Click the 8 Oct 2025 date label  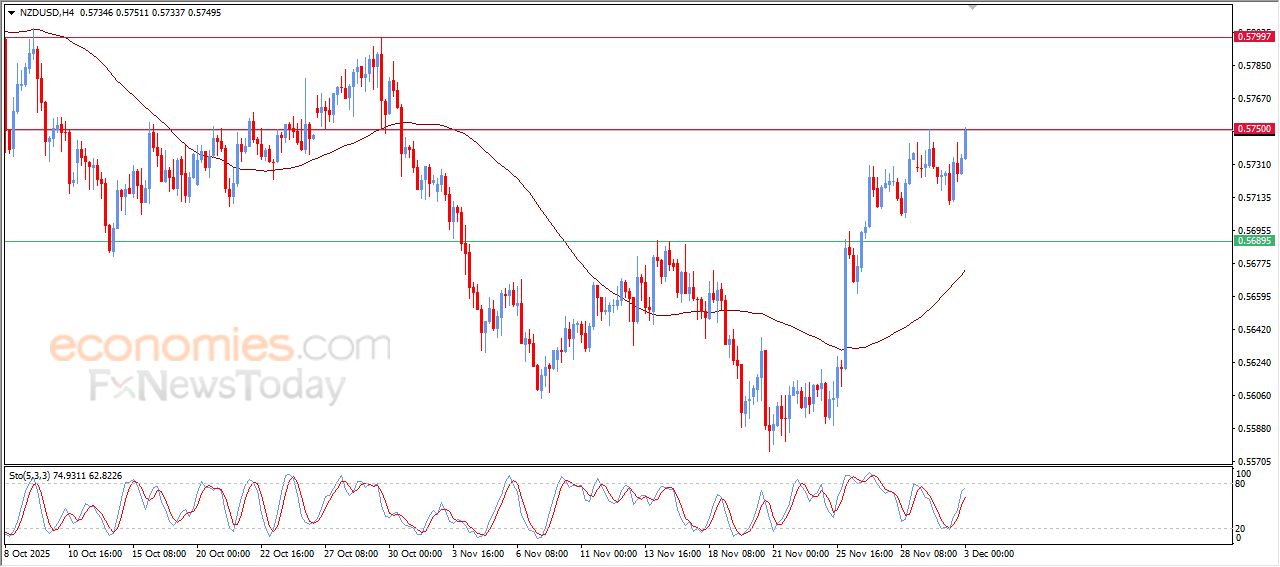[x=29, y=553]
